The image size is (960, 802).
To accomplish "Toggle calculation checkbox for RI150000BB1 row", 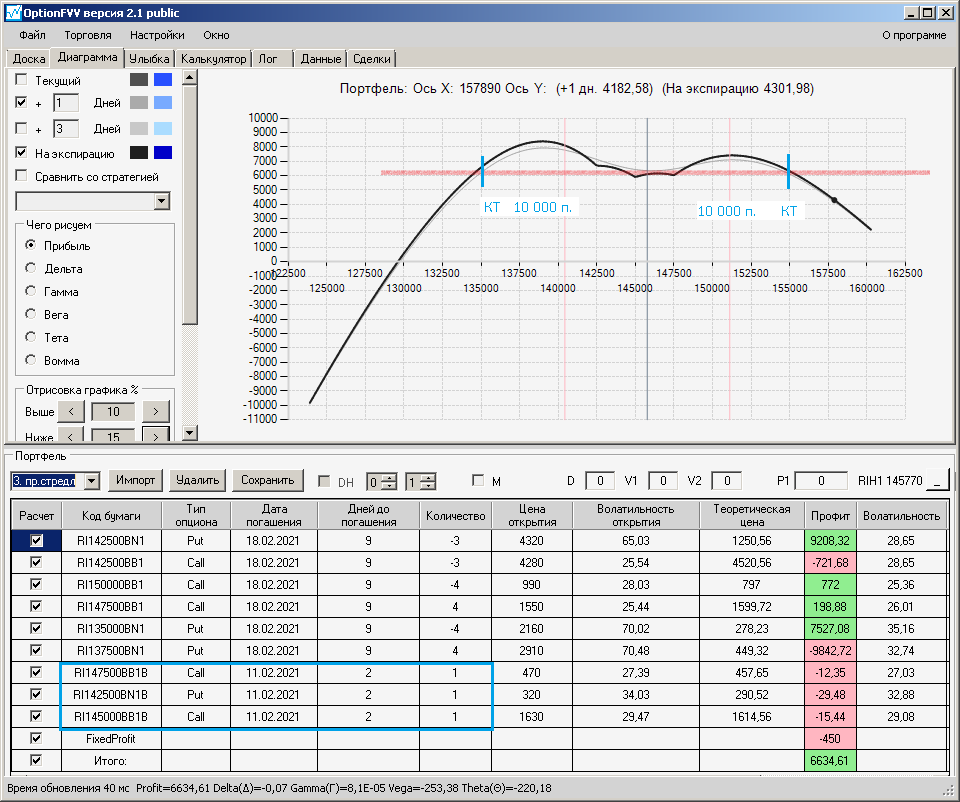I will [37, 585].
